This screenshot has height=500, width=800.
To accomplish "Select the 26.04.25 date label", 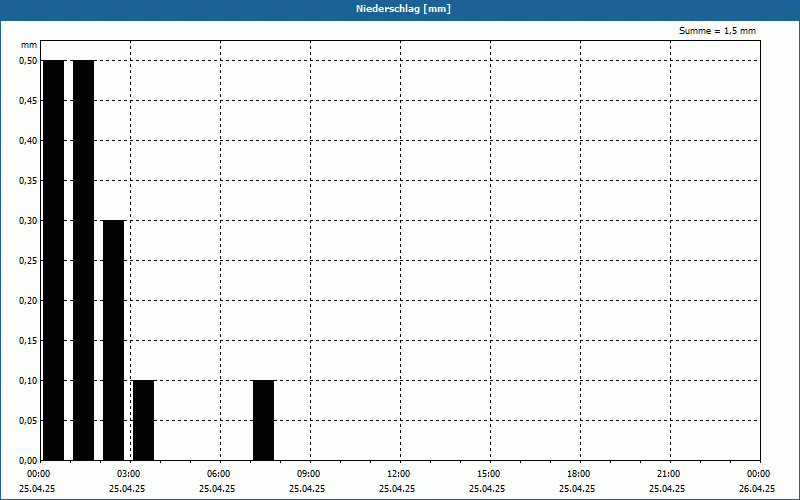I will click(757, 489).
